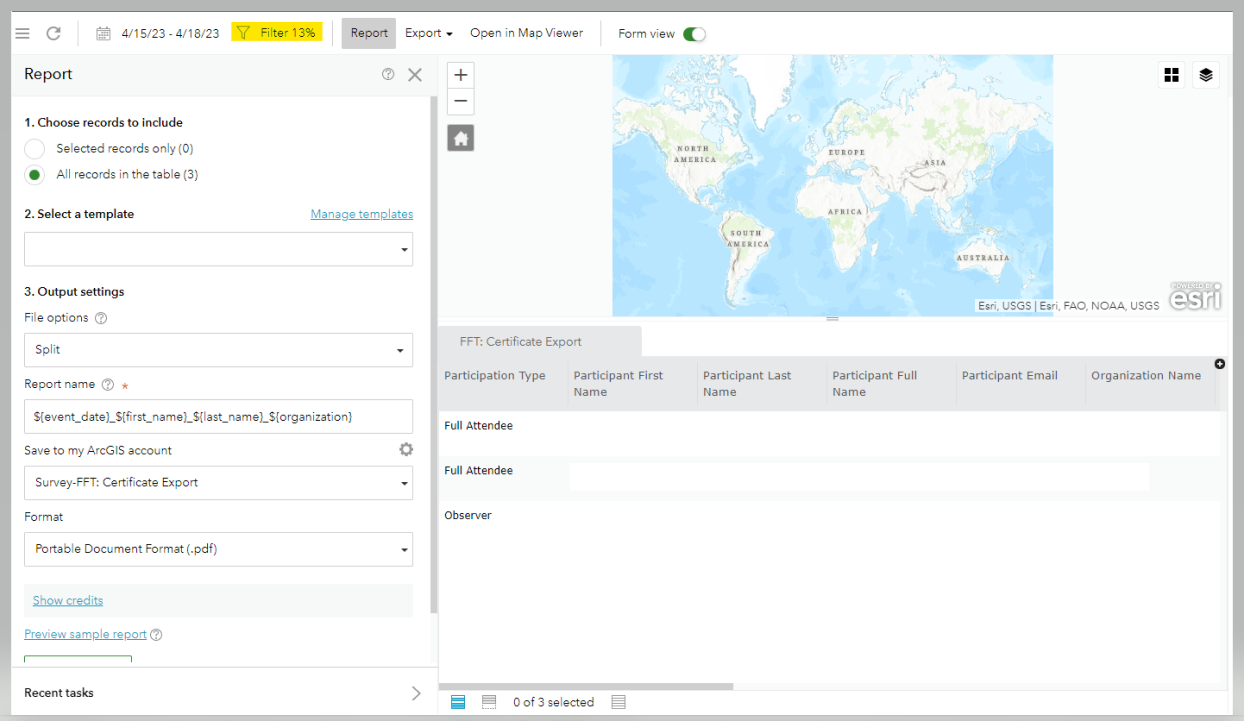The image size is (1244, 721).
Task: Open the map layers icon
Action: tap(1206, 75)
